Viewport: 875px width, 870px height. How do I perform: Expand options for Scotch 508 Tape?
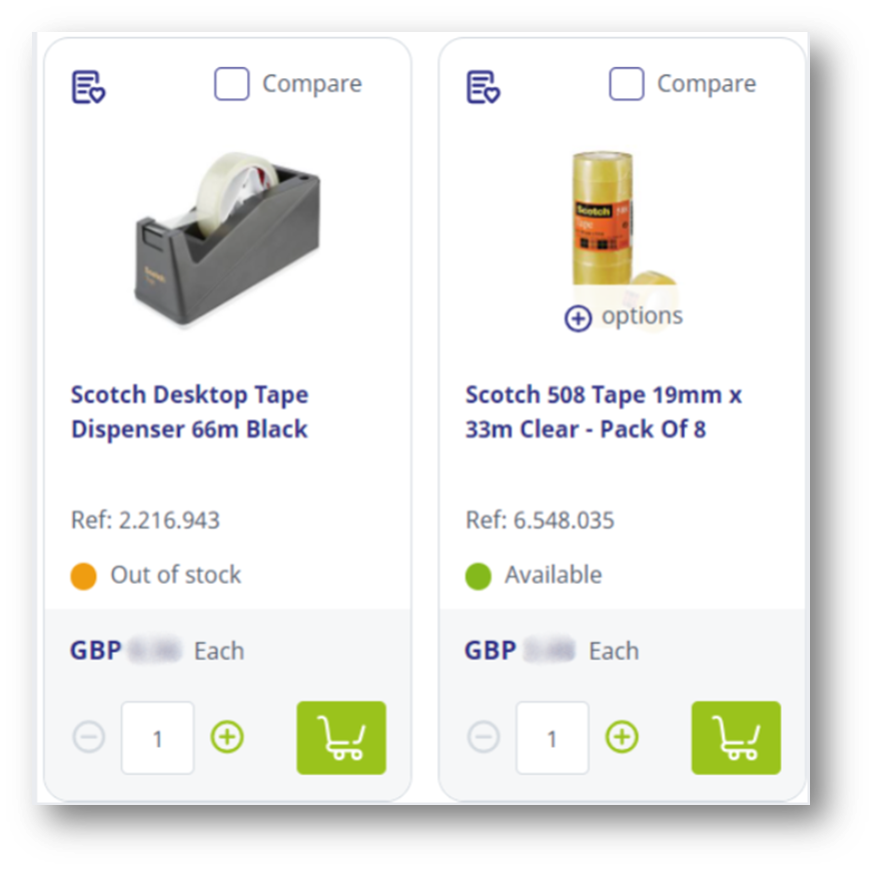pos(623,317)
